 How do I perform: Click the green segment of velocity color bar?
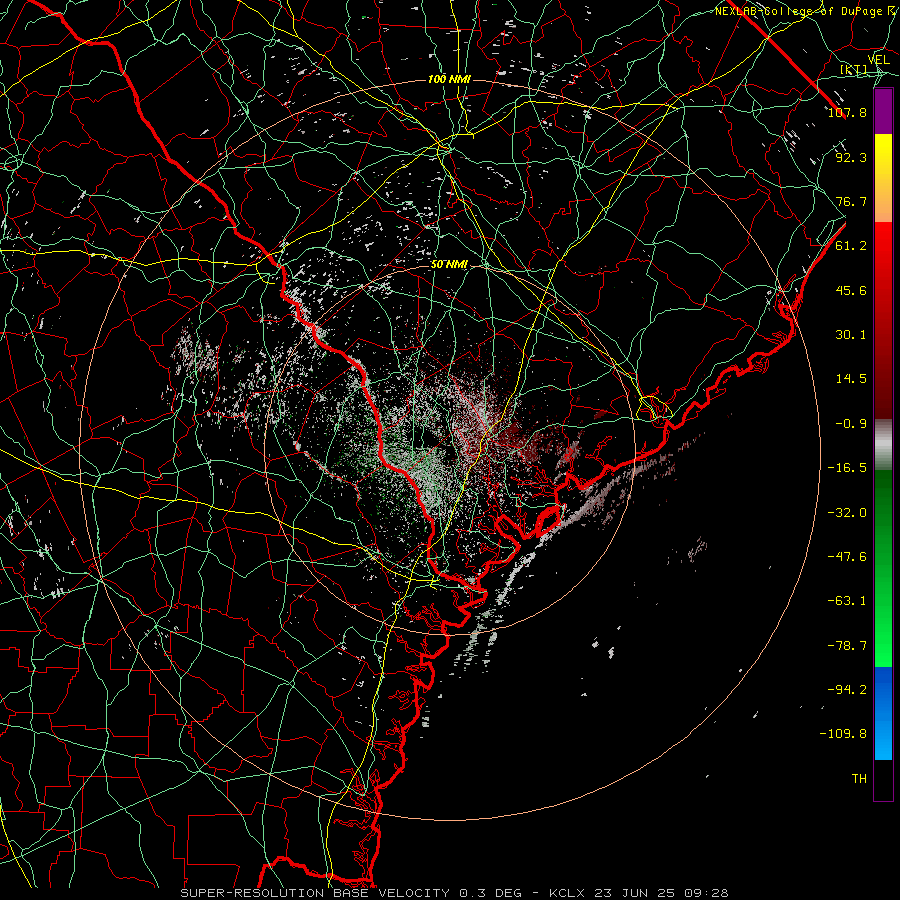coord(883,568)
